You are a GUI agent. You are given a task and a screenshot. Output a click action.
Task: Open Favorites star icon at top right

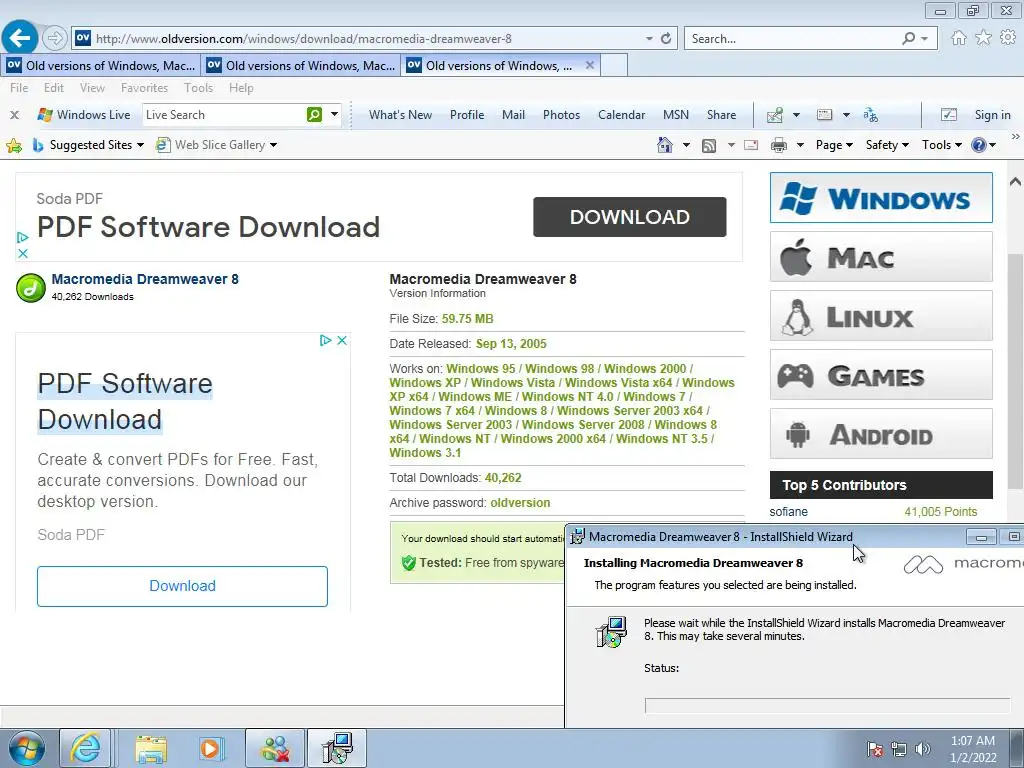click(984, 38)
